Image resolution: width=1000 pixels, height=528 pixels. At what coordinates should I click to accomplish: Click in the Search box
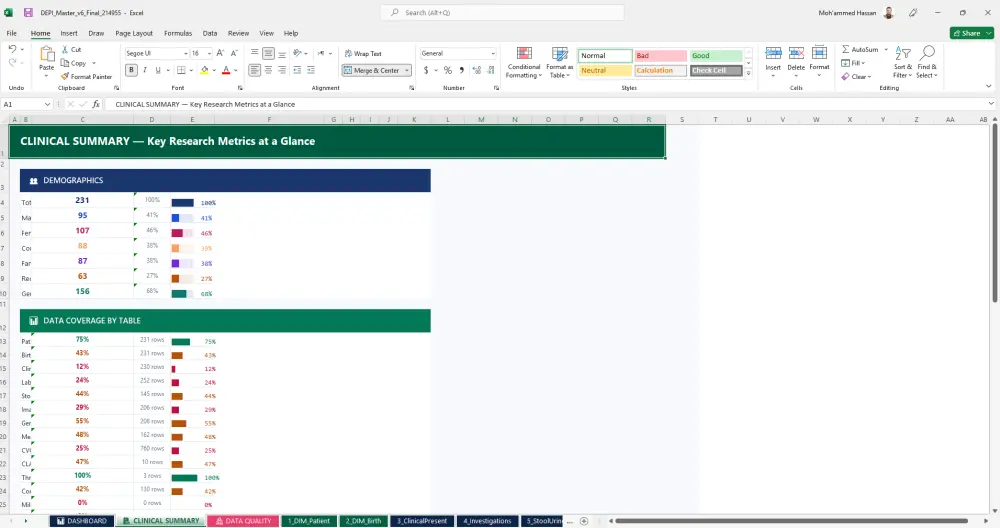point(503,13)
